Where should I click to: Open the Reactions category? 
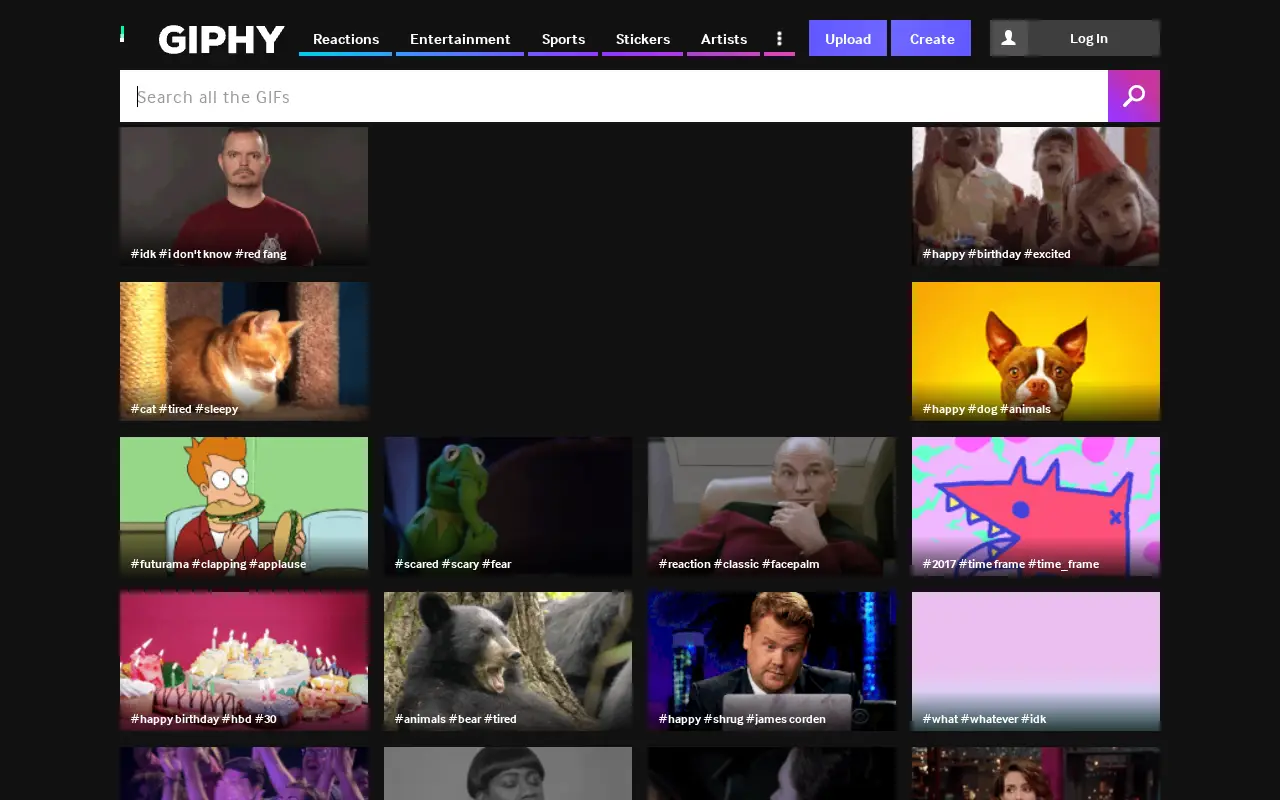tap(346, 39)
